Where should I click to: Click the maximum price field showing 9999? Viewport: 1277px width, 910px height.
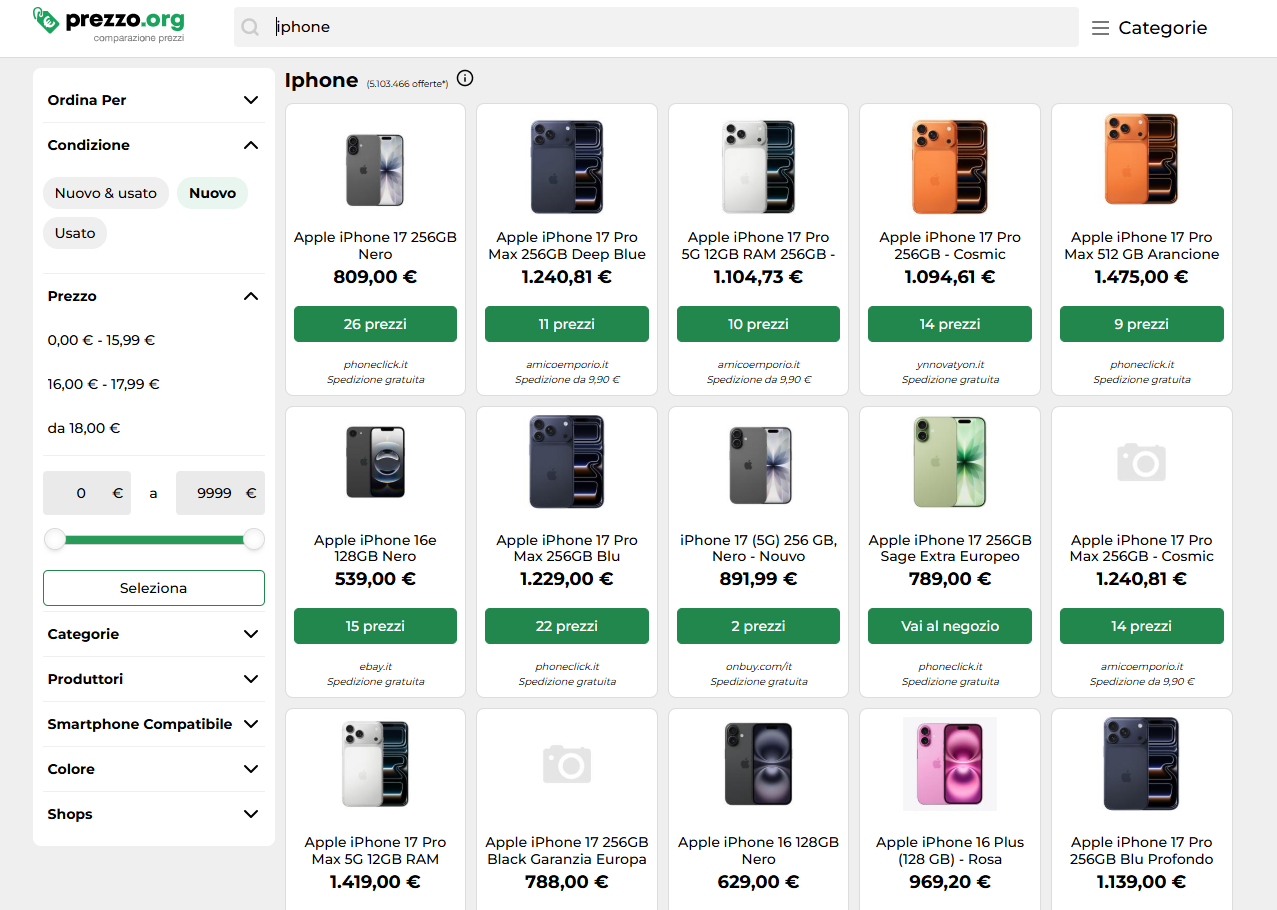click(220, 493)
